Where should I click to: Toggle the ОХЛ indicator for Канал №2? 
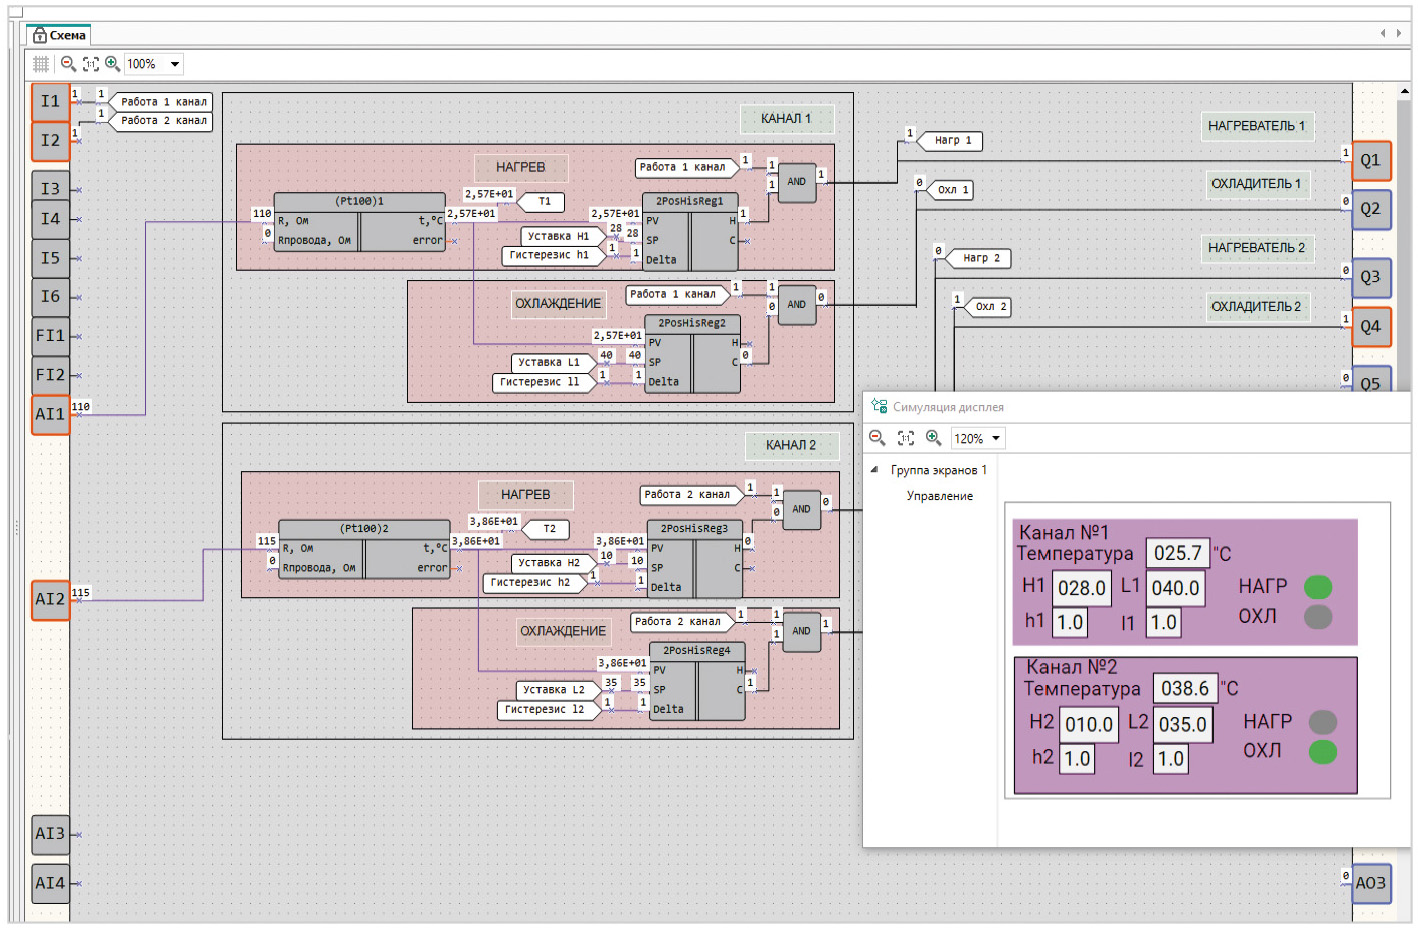click(1322, 752)
